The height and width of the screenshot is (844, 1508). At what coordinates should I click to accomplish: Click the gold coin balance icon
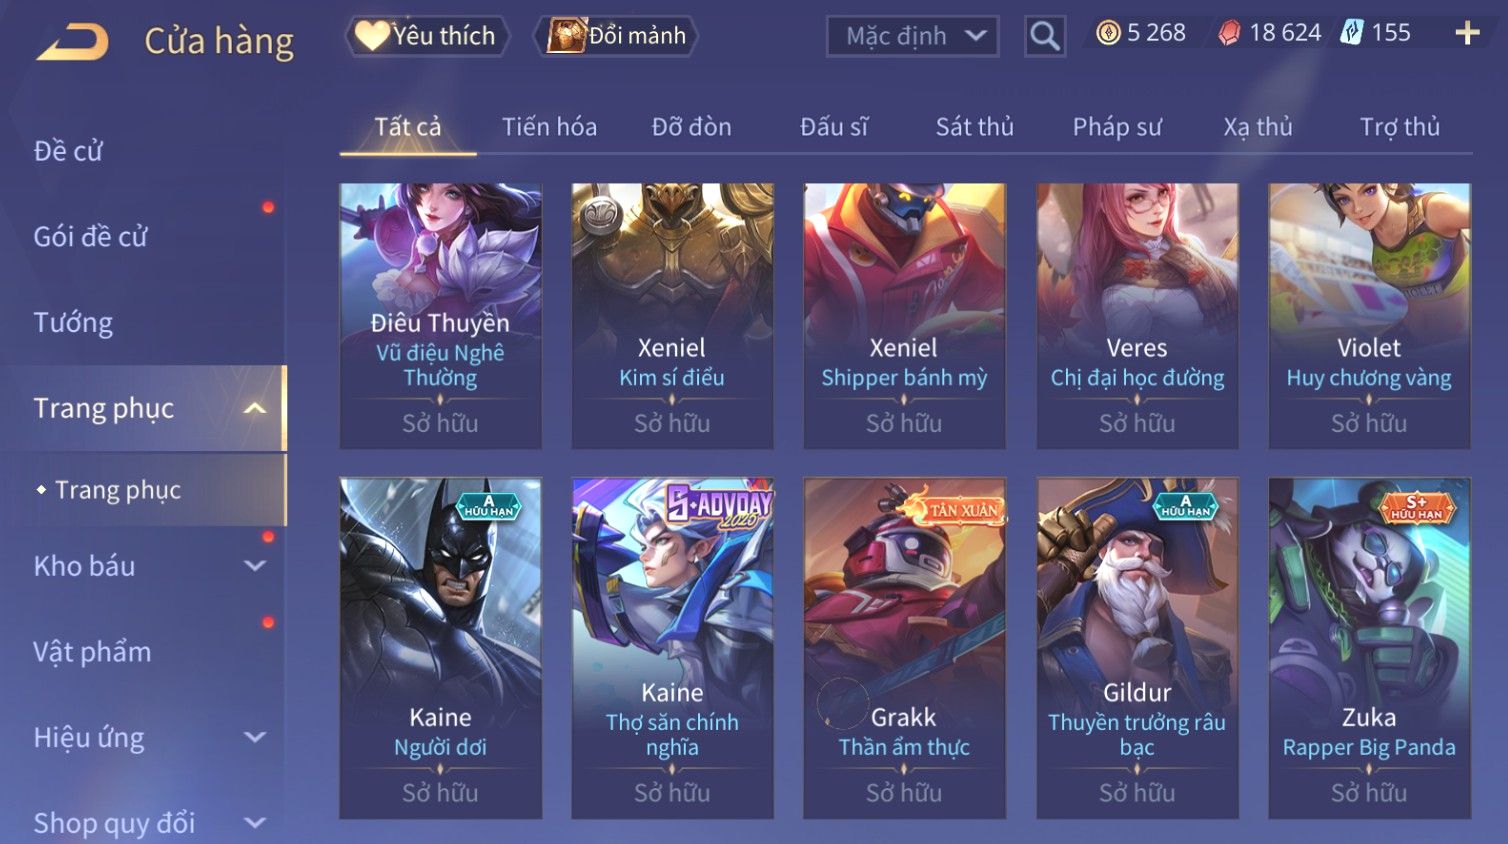(1108, 33)
